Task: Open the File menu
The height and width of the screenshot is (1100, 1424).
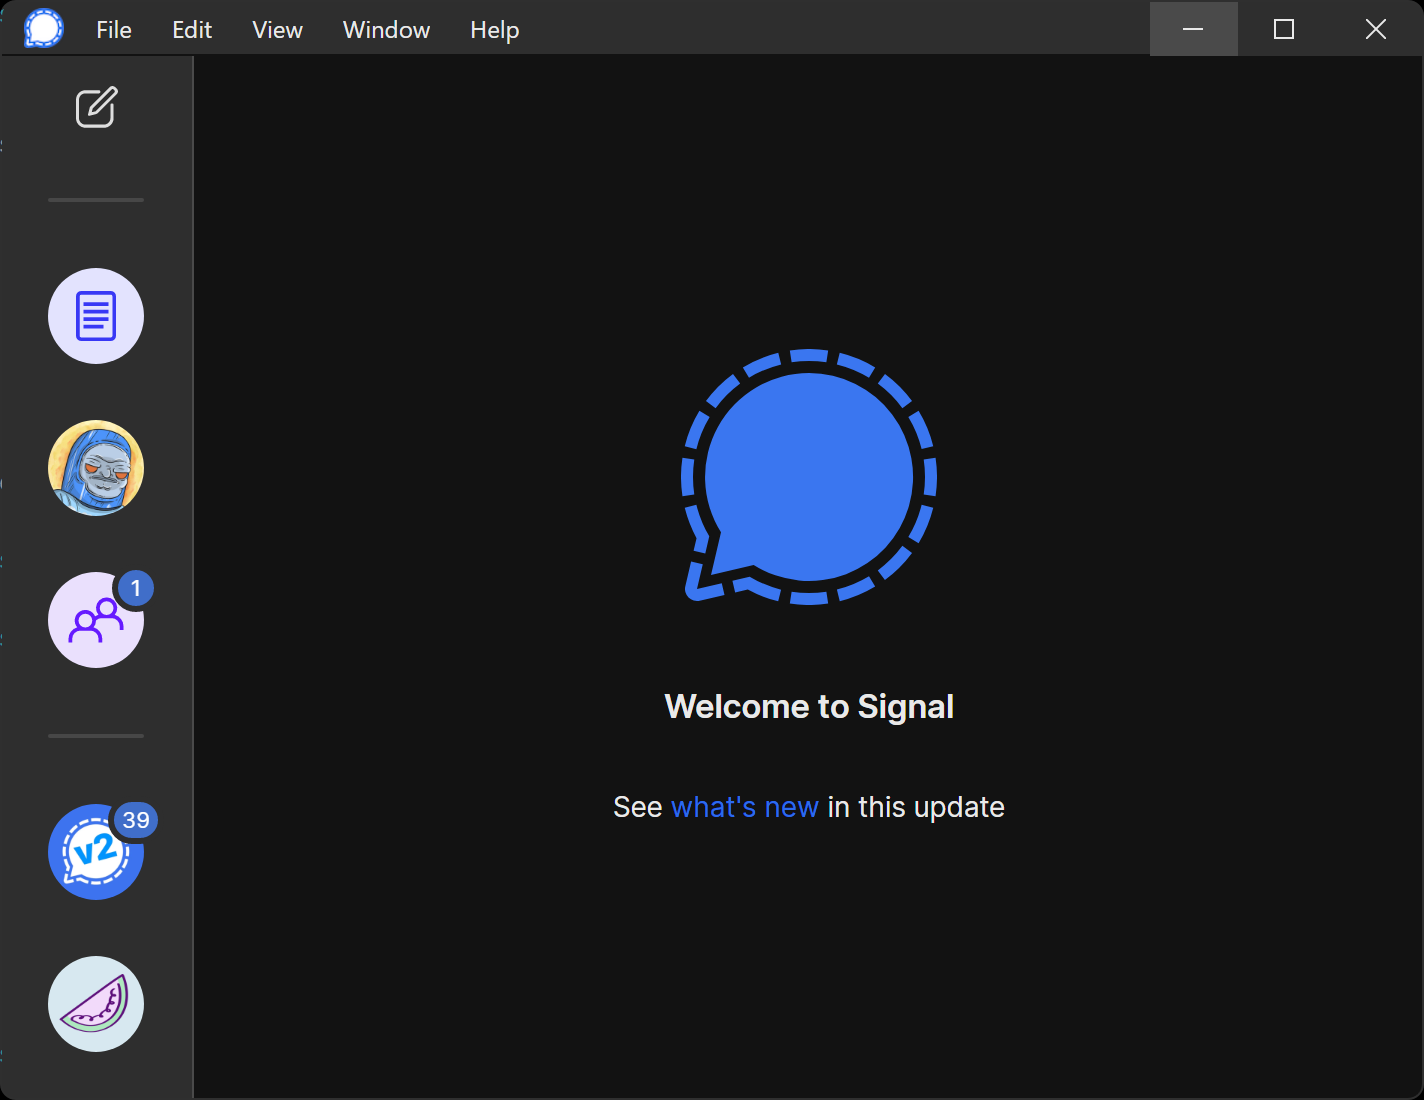Action: (x=114, y=30)
